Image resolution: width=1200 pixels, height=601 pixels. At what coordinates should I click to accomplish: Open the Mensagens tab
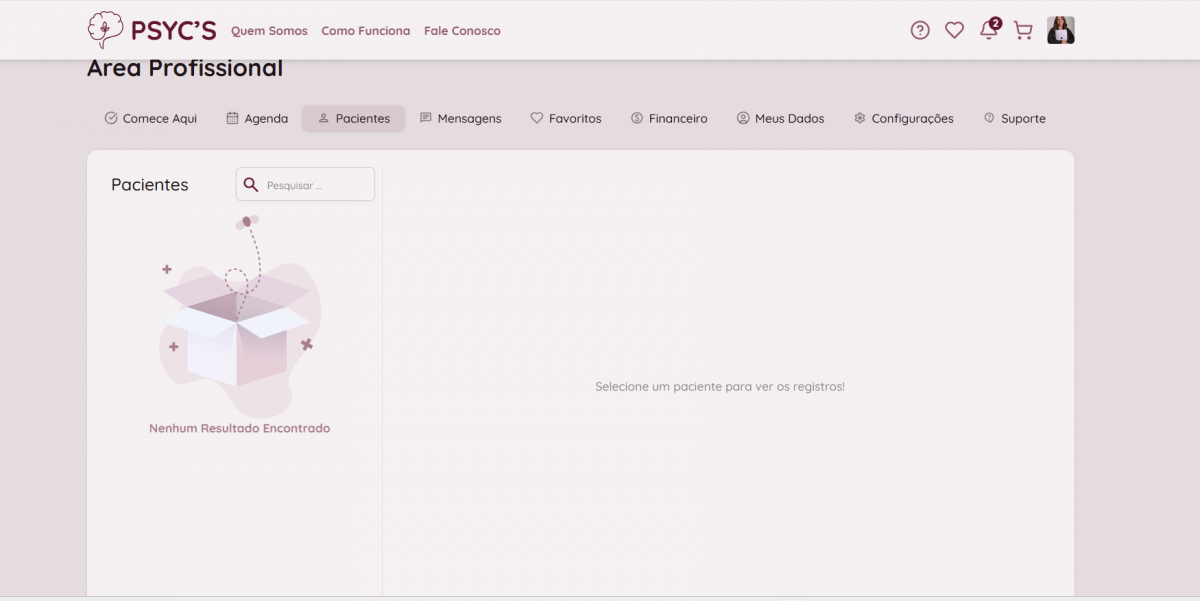(460, 118)
